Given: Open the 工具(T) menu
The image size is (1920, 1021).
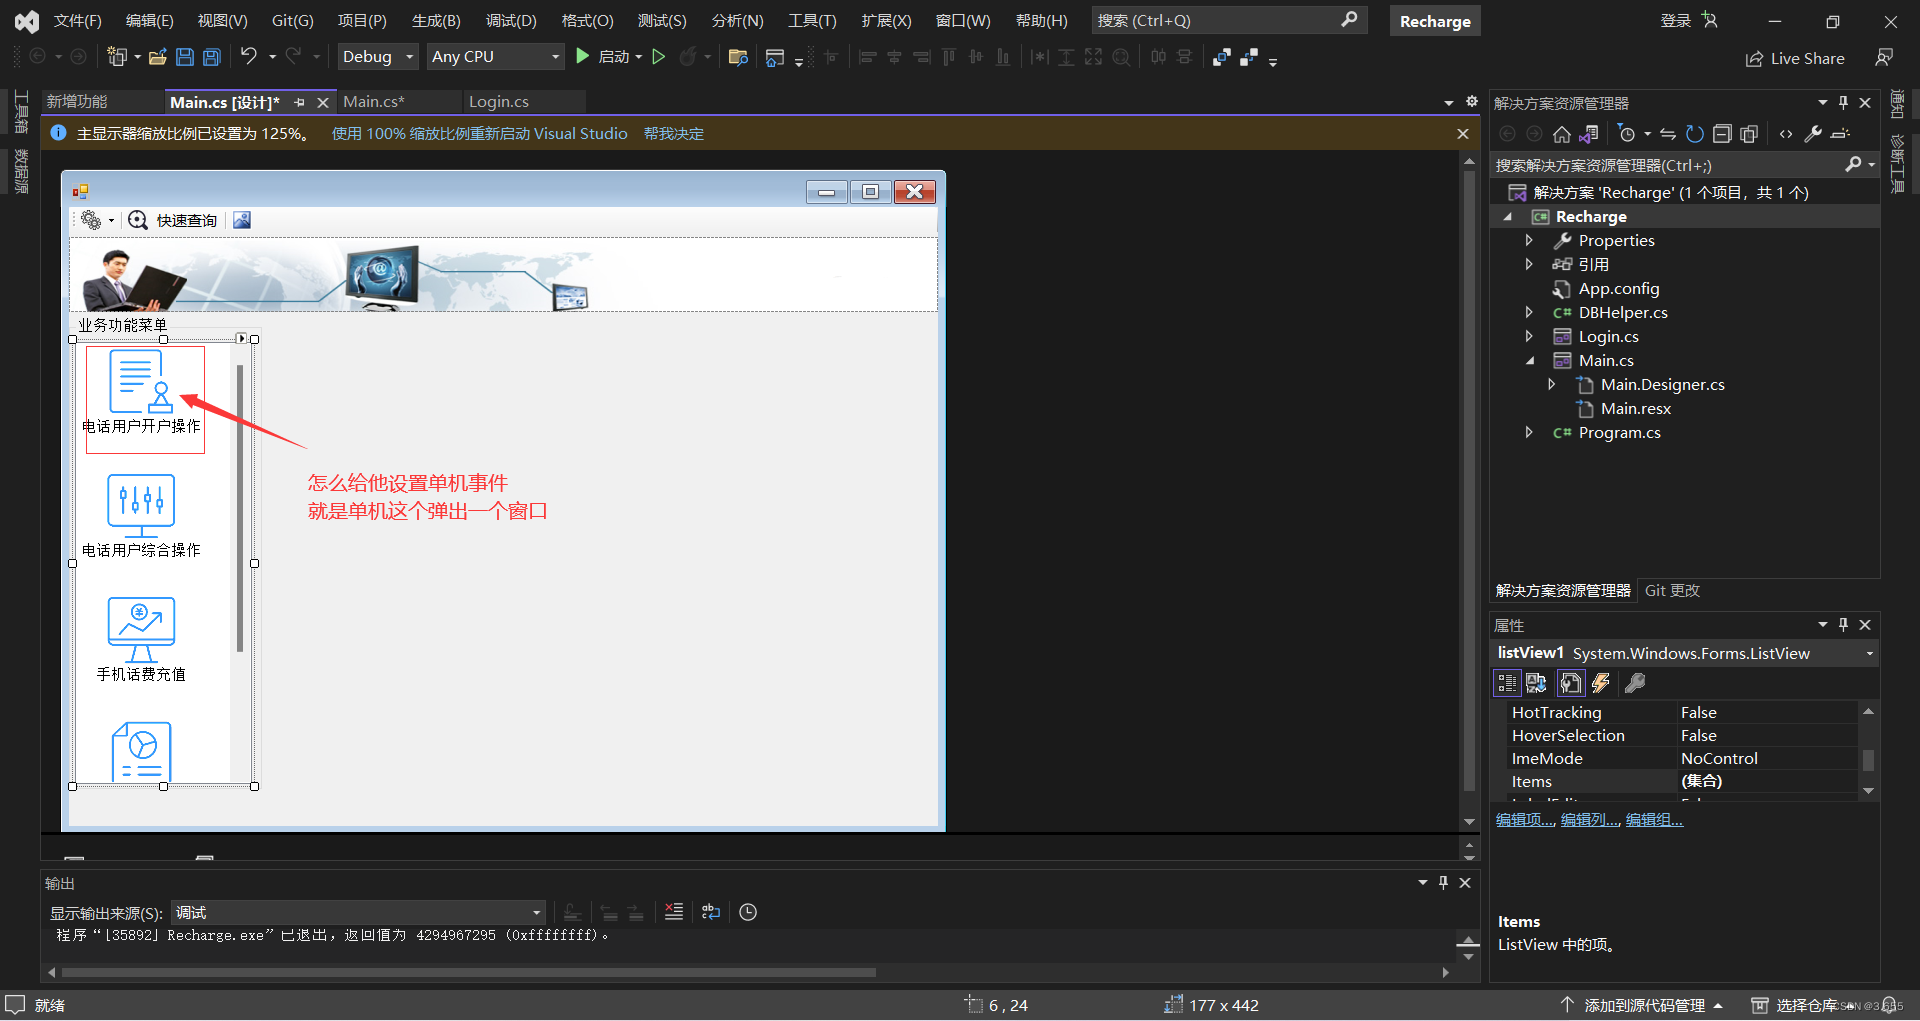Looking at the screenshot, I should pyautogui.click(x=812, y=21).
